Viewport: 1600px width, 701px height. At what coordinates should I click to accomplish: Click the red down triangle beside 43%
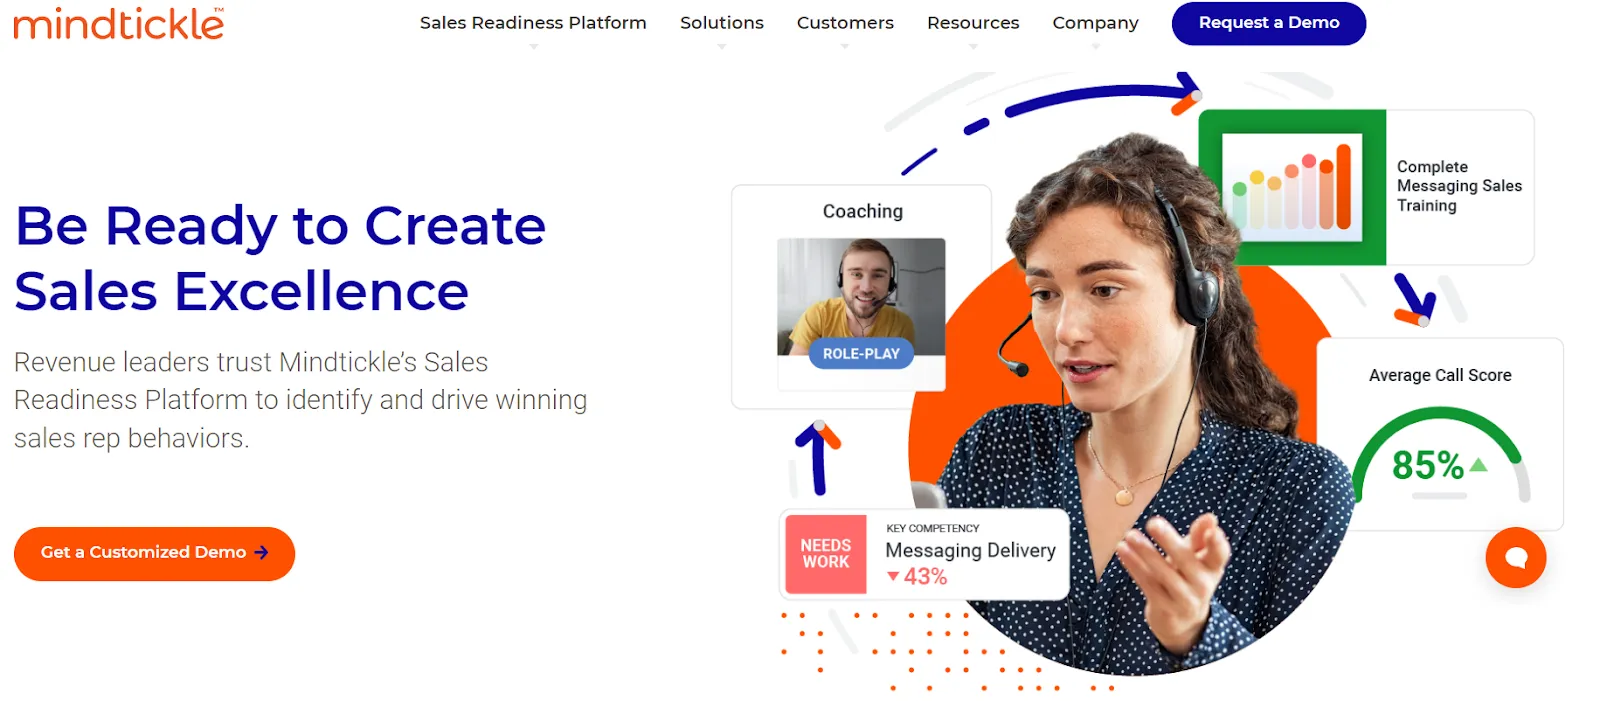[893, 576]
